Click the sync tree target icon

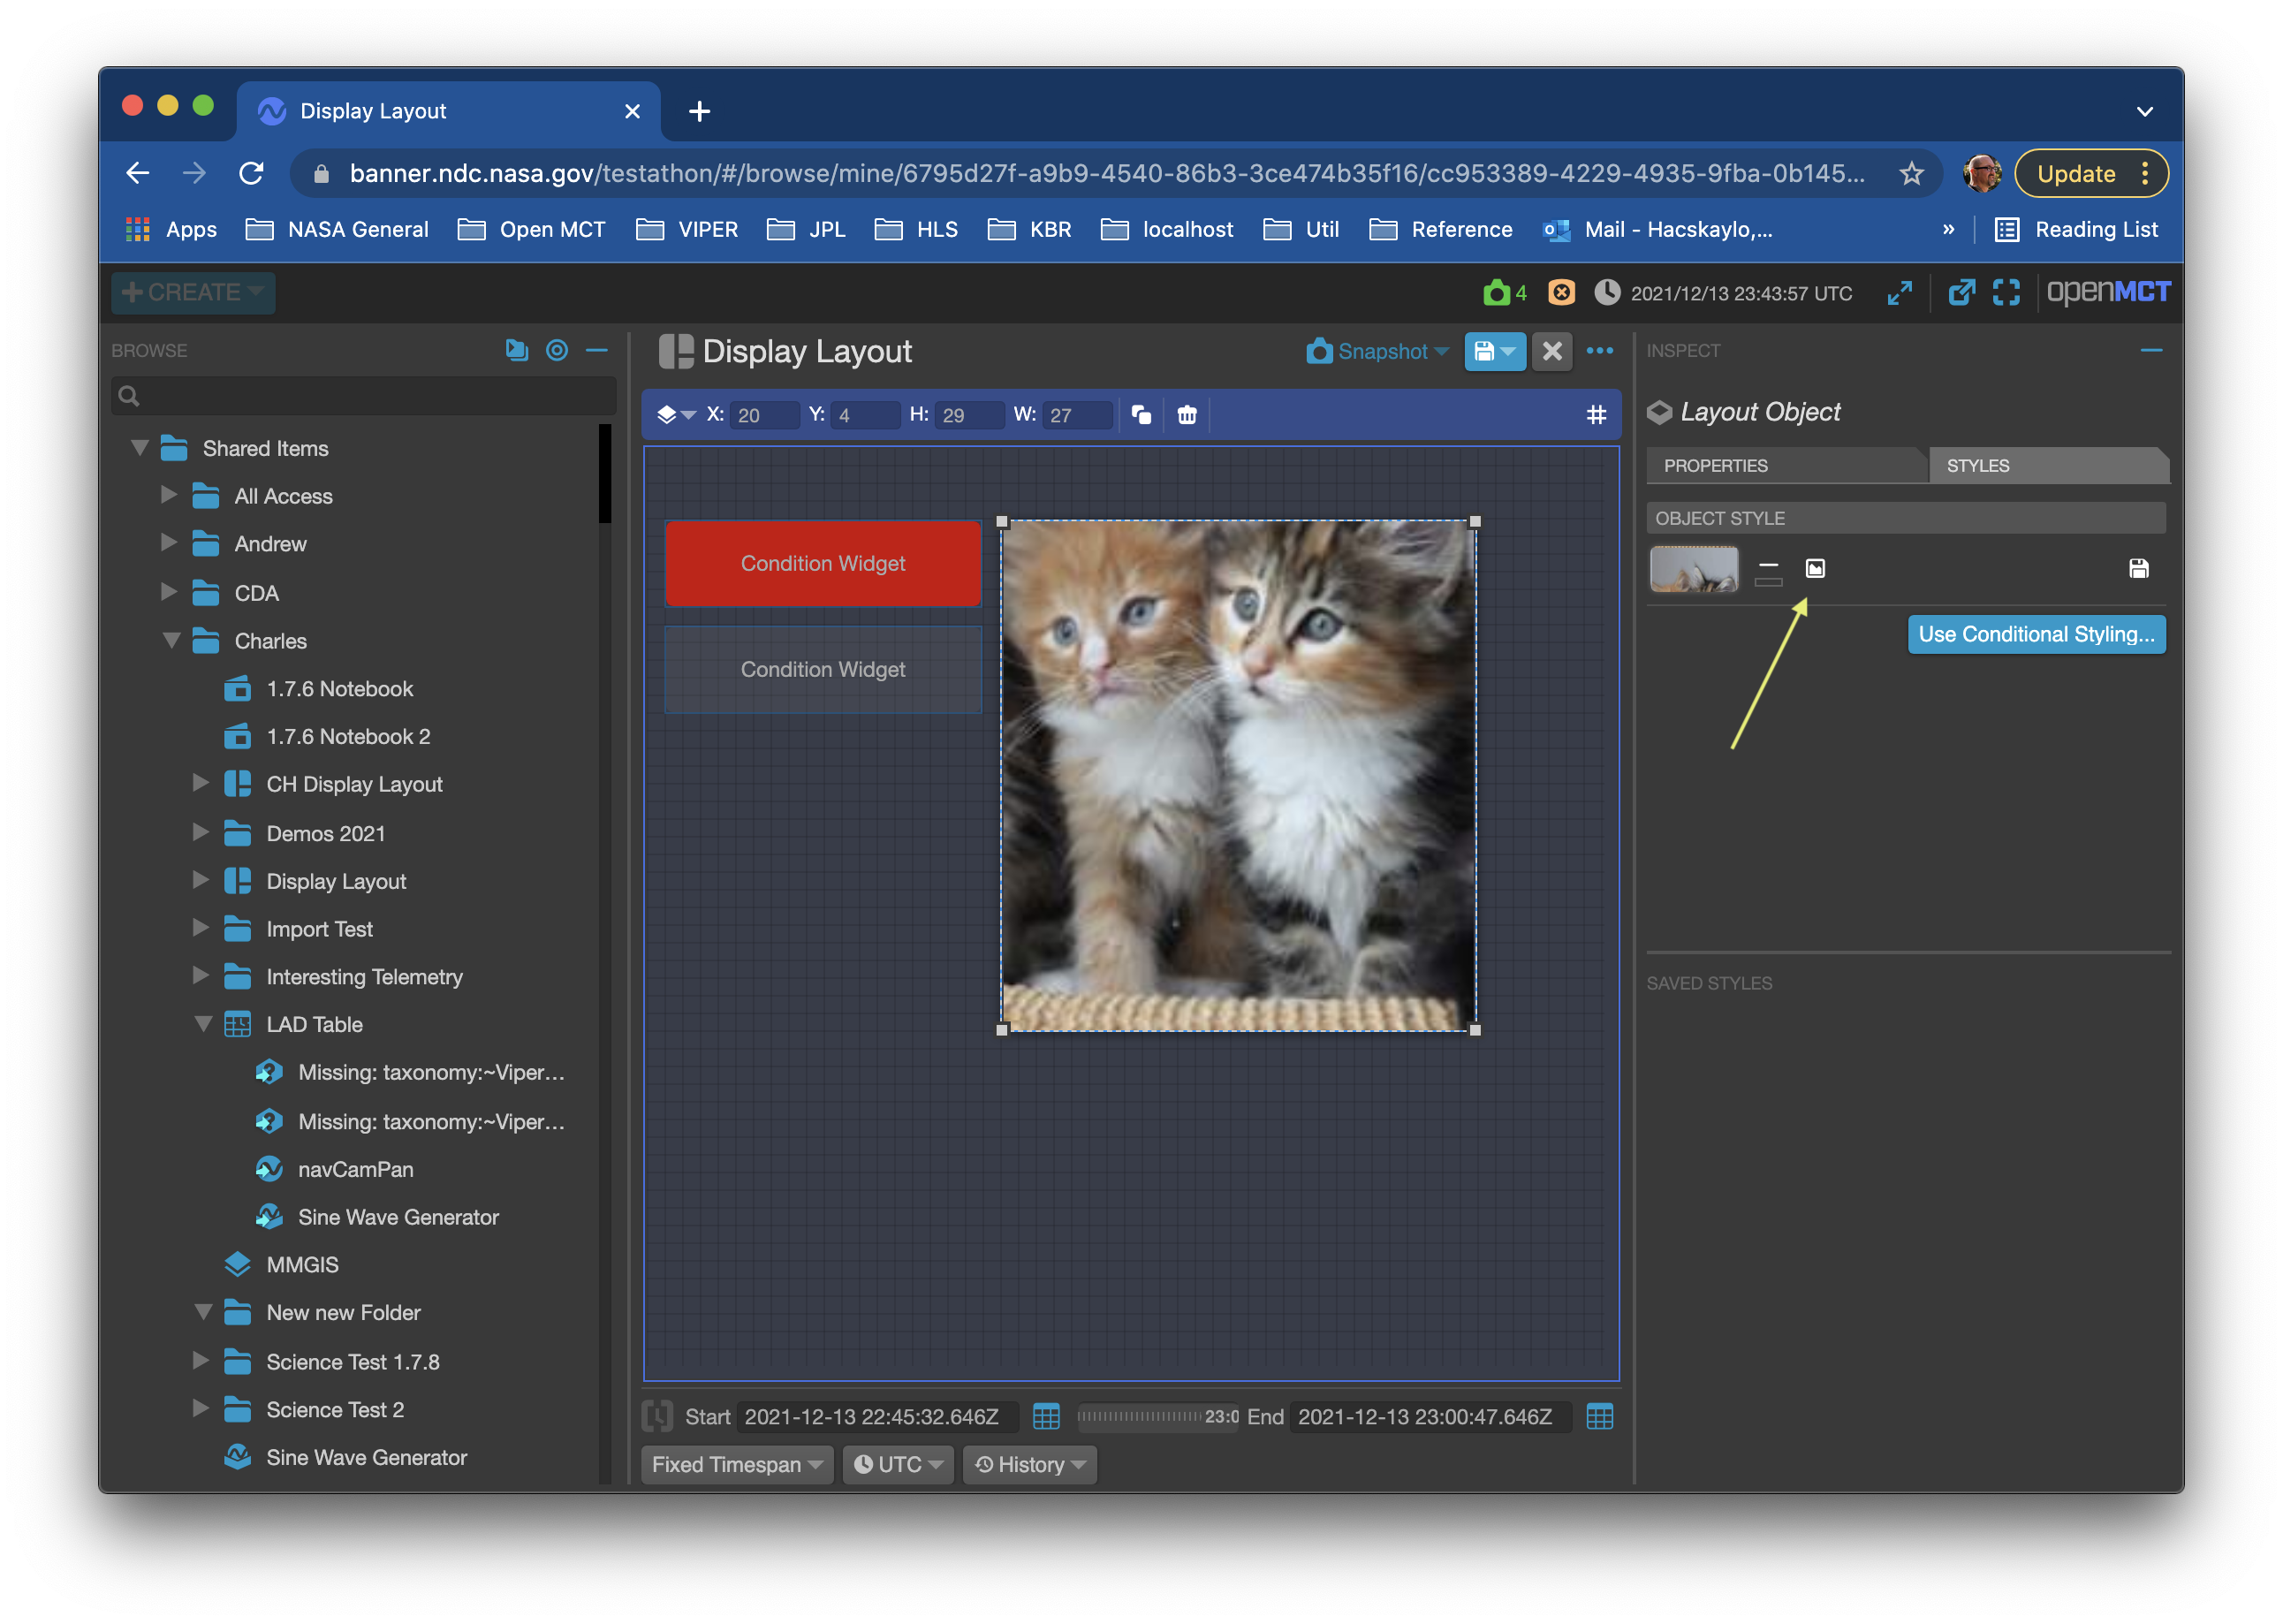[x=557, y=350]
